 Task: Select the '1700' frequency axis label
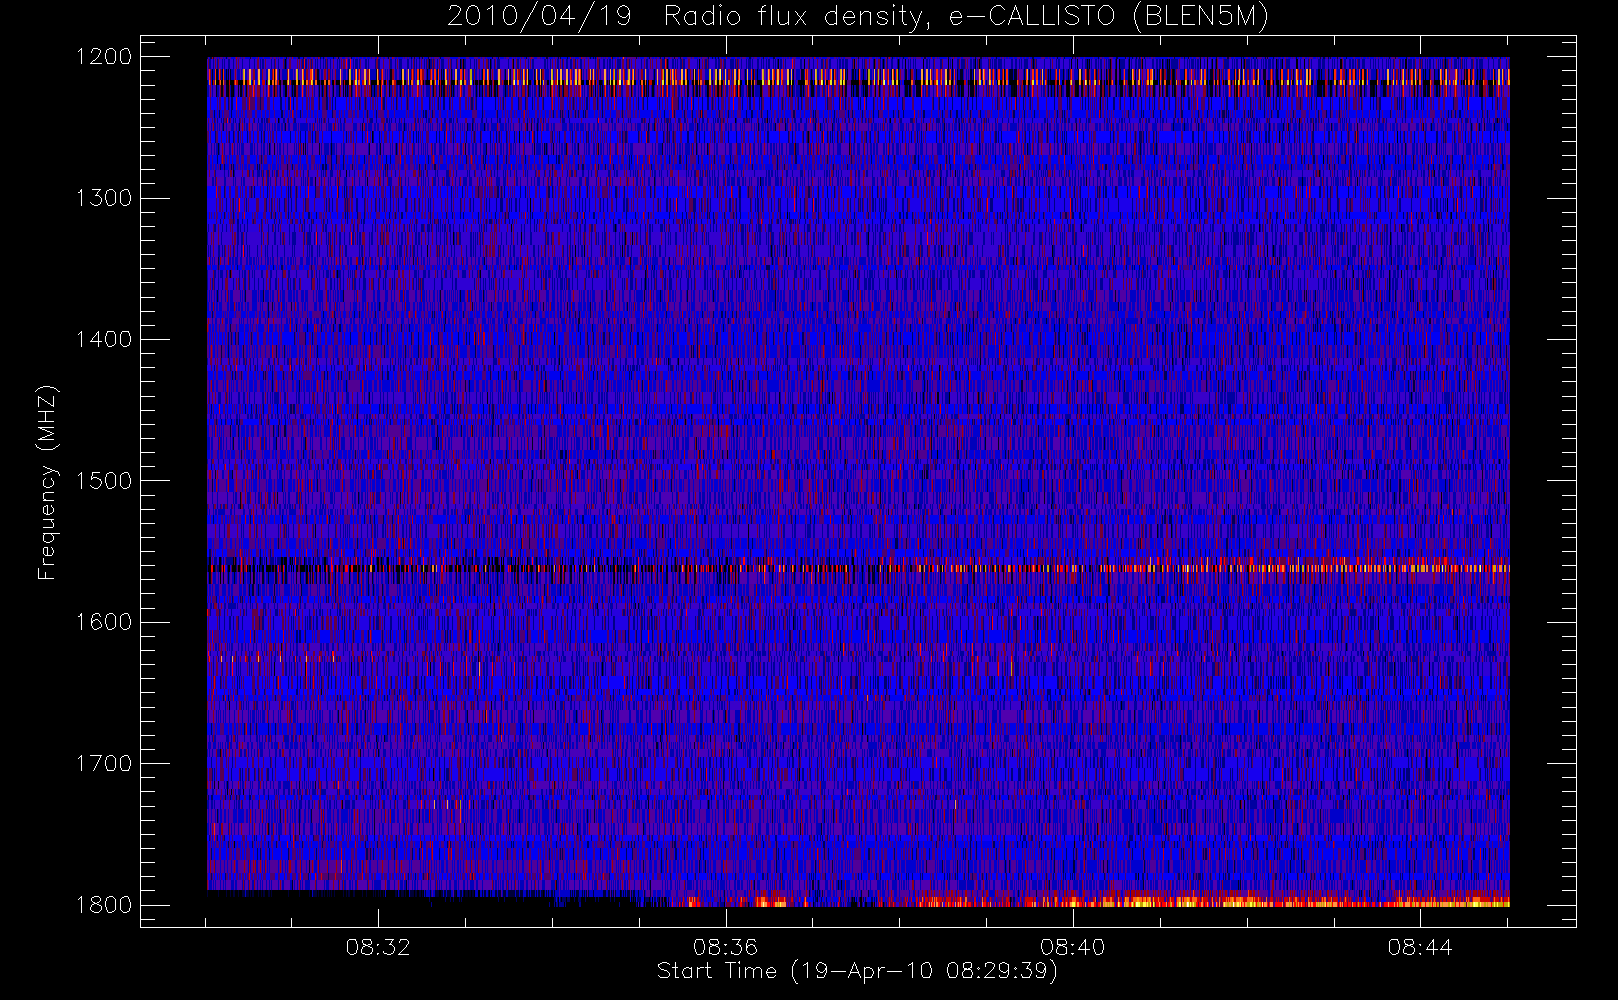[x=104, y=763]
